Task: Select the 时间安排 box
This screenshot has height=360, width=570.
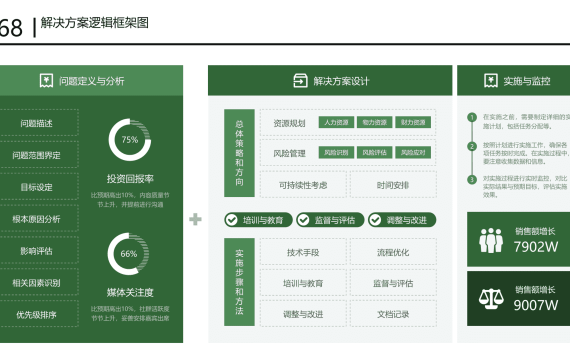Action: 393,185
